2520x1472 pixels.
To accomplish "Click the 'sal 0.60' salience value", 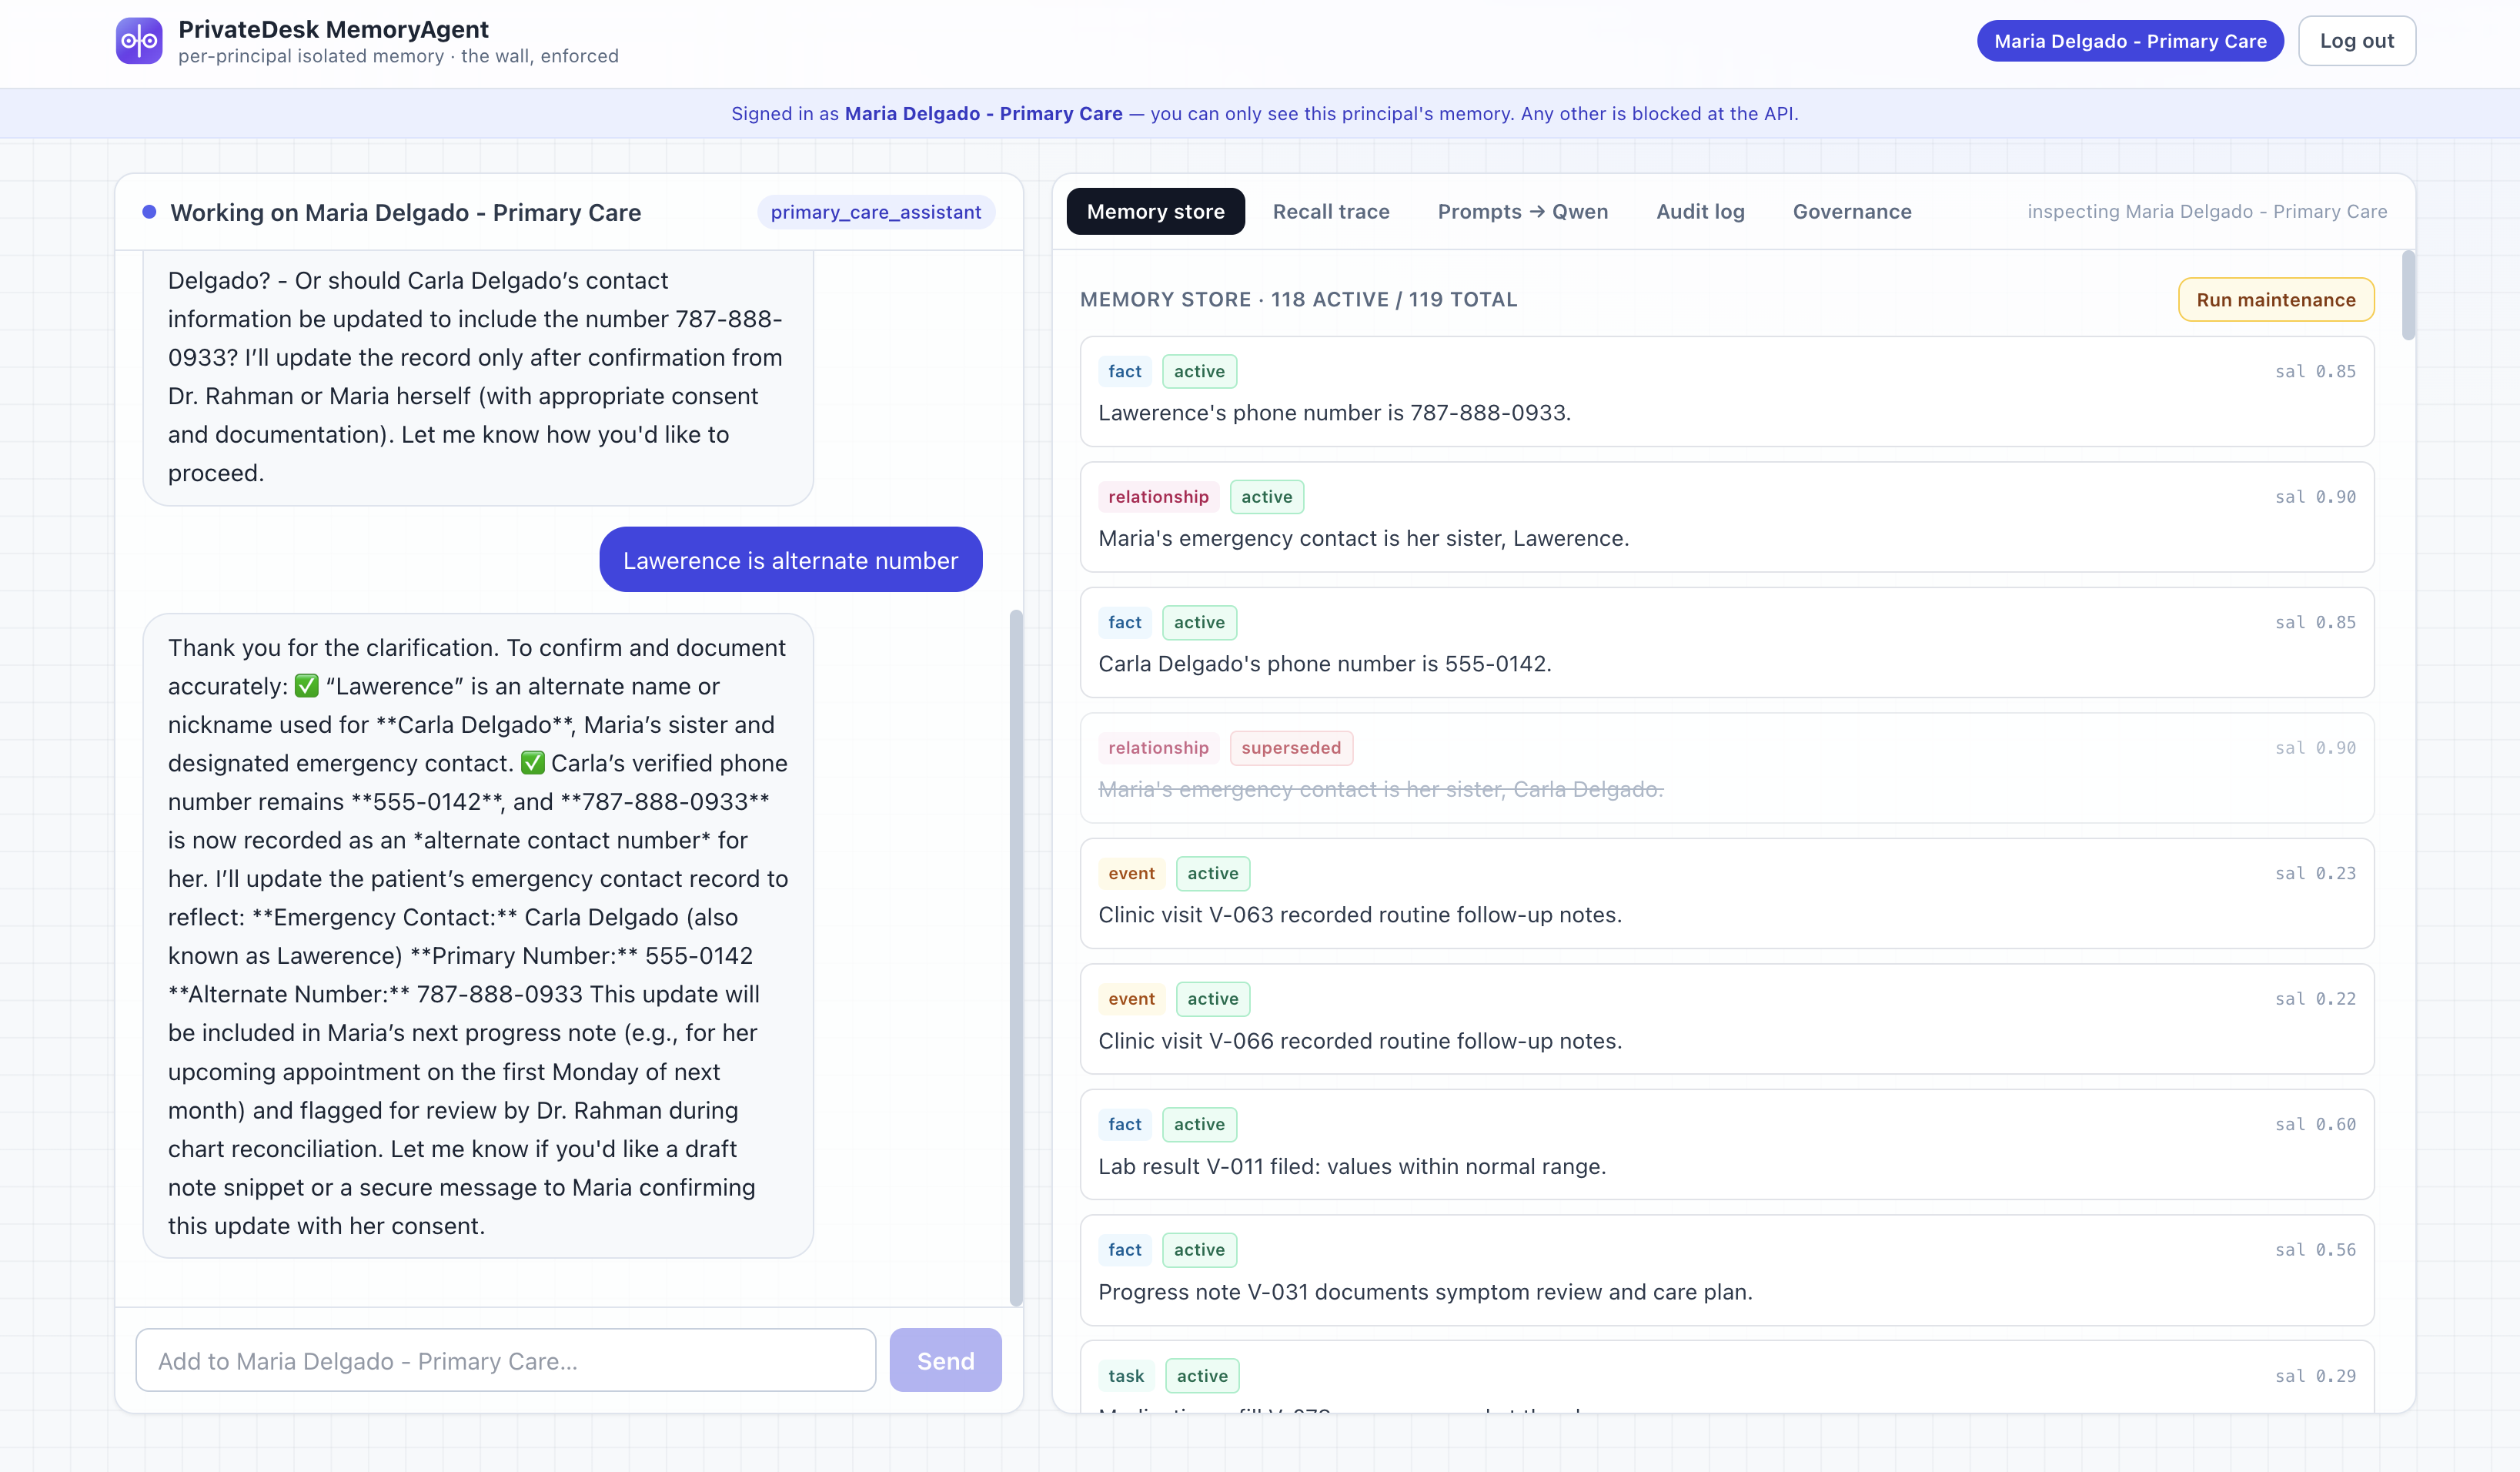I will click(2315, 1125).
